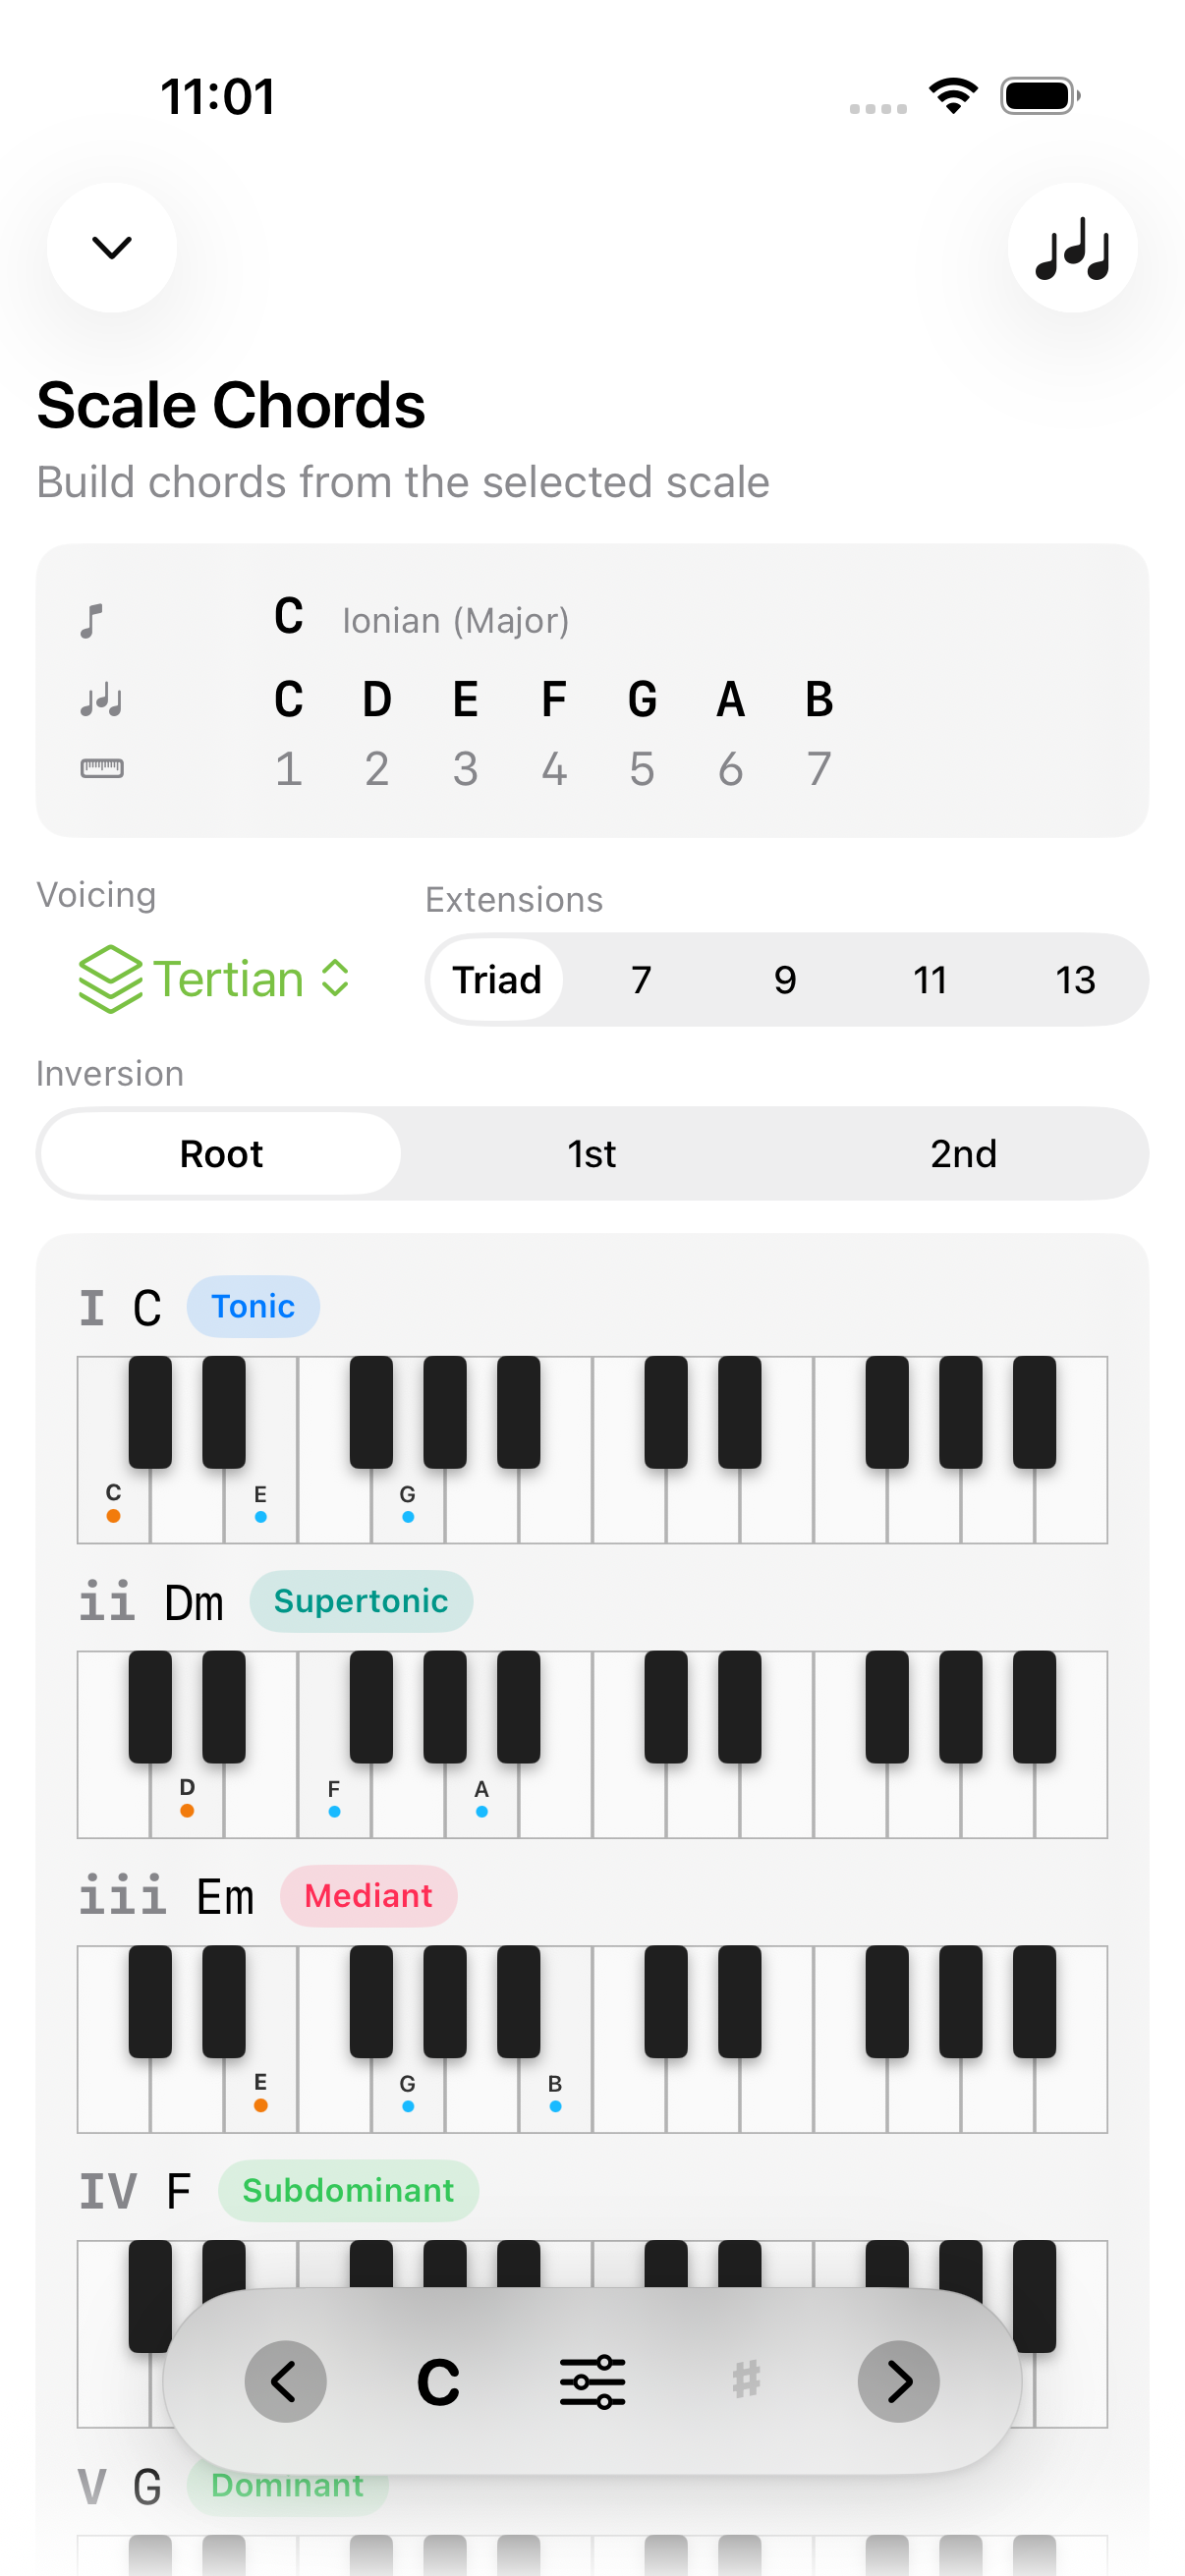Tap the Tonic badge next to chord C
The width and height of the screenshot is (1185, 2576).
[x=252, y=1306]
